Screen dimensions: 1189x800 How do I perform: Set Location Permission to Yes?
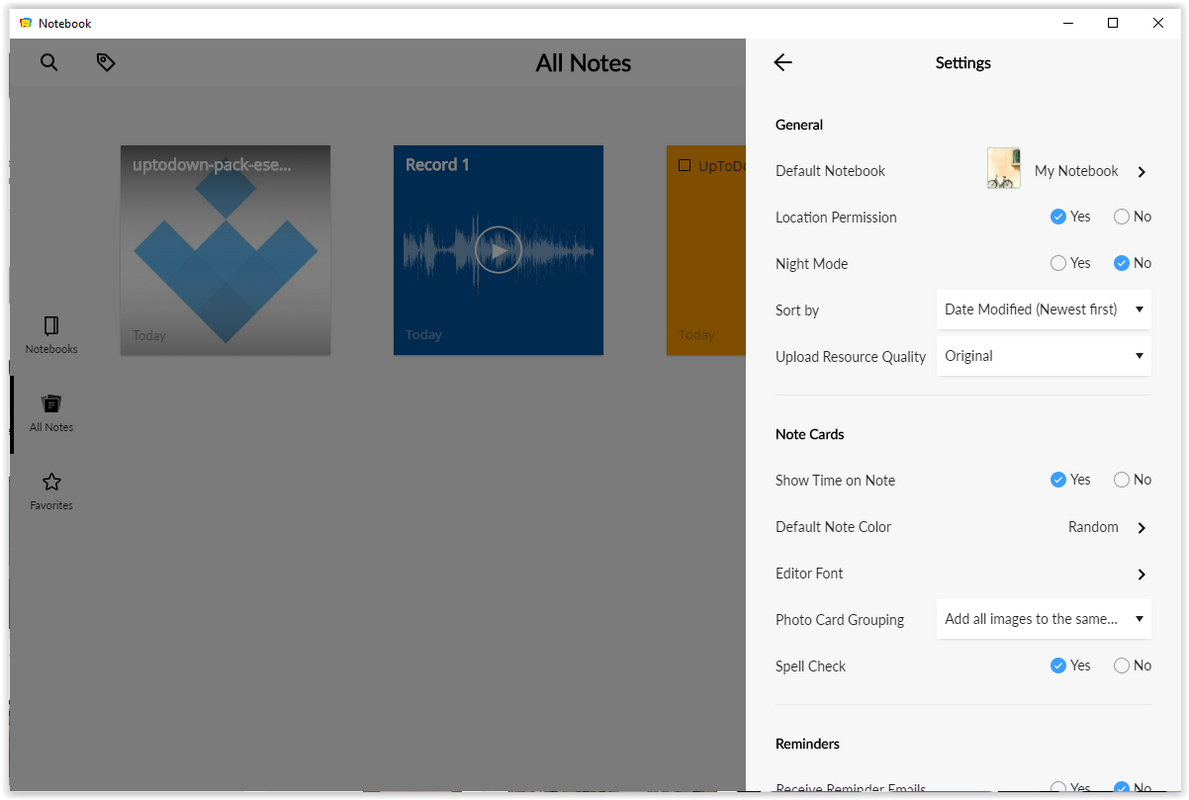(1058, 217)
